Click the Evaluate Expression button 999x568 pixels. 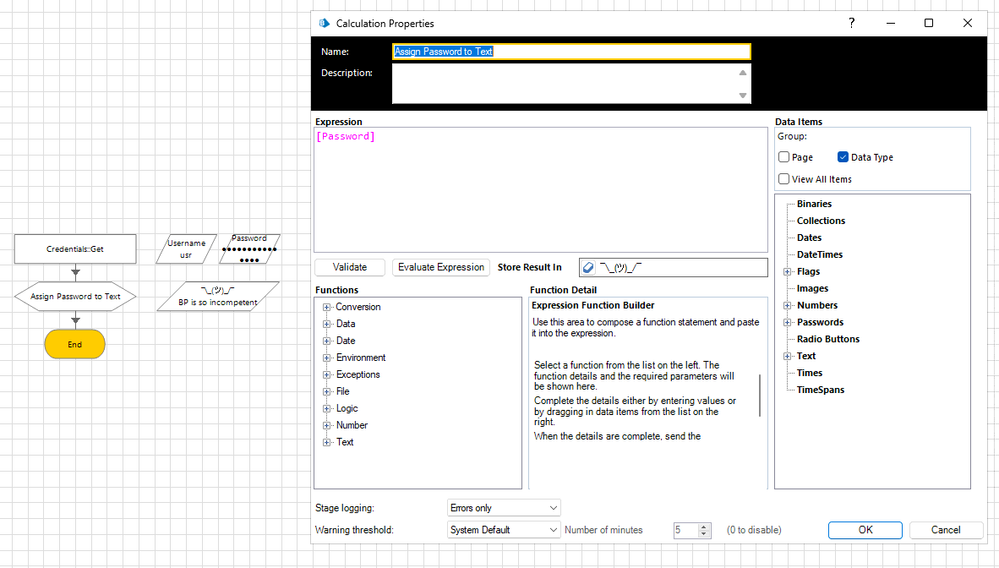pyautogui.click(x=441, y=267)
